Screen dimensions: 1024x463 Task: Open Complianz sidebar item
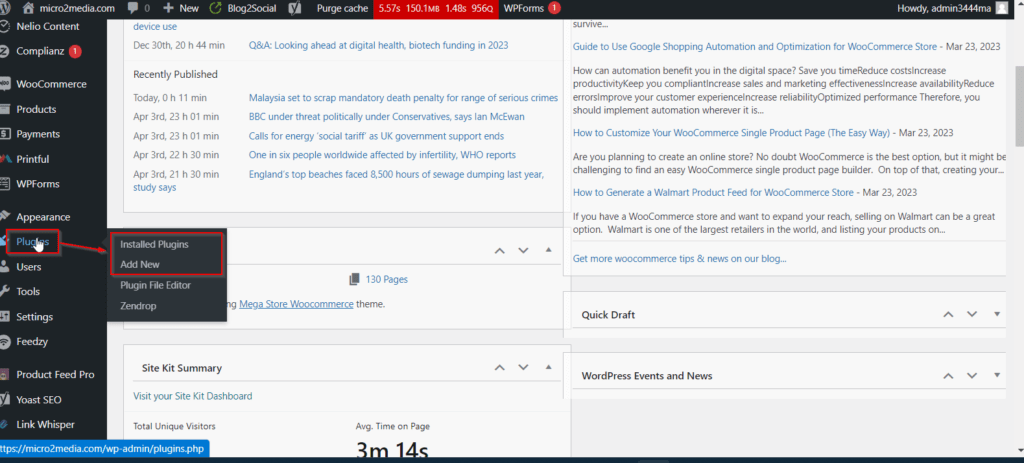(x=40, y=51)
